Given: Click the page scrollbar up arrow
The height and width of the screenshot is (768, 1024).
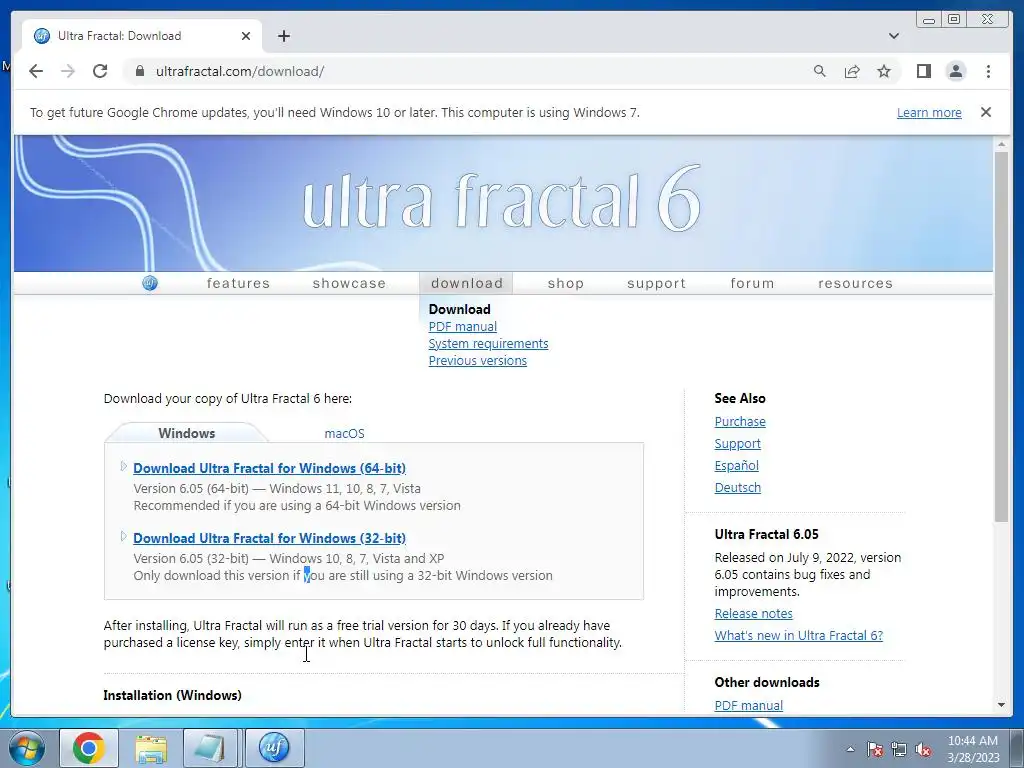Looking at the screenshot, I should (1001, 144).
